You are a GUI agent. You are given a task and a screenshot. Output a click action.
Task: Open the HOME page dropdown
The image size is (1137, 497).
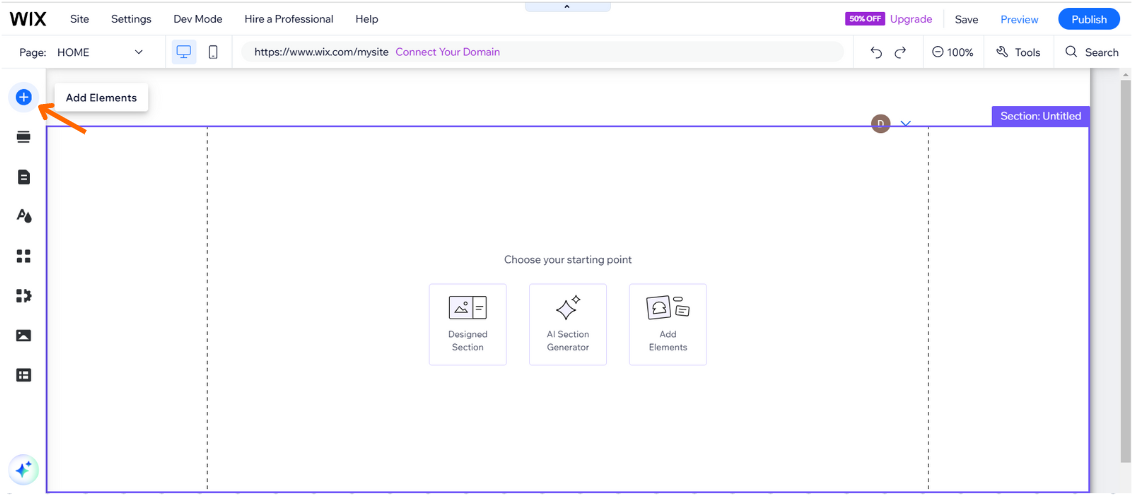[100, 52]
